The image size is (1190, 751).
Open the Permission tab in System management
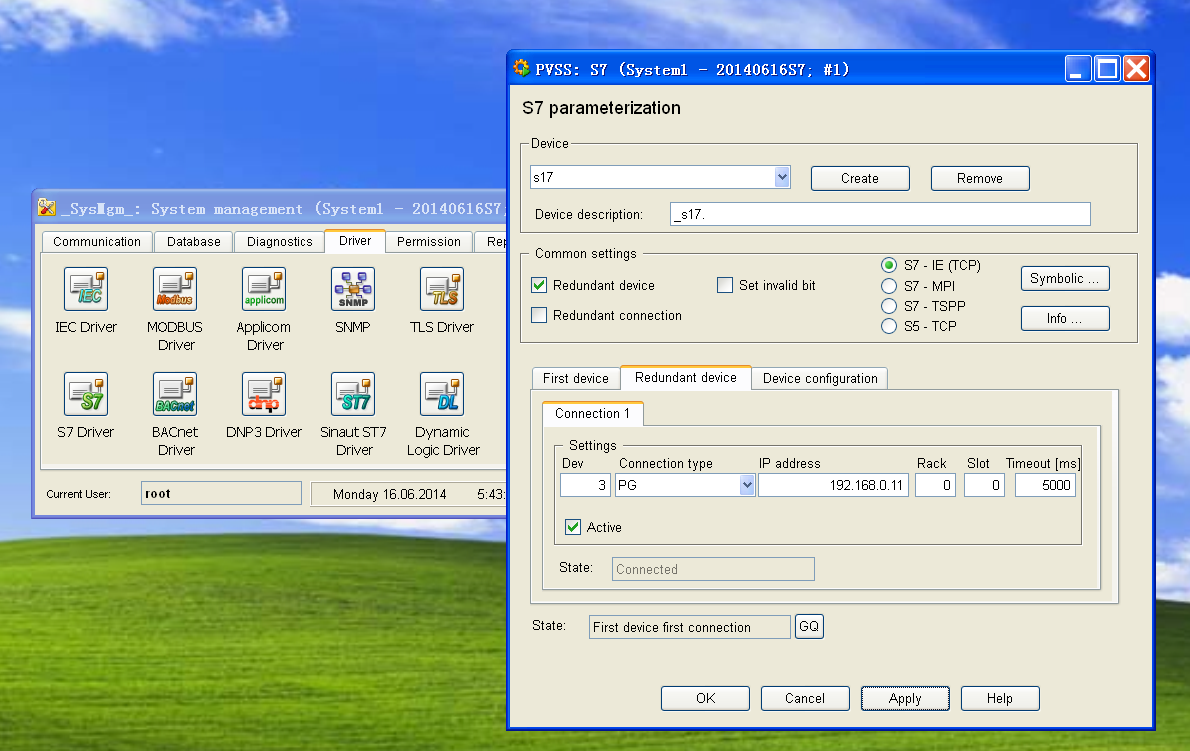pyautogui.click(x=429, y=241)
